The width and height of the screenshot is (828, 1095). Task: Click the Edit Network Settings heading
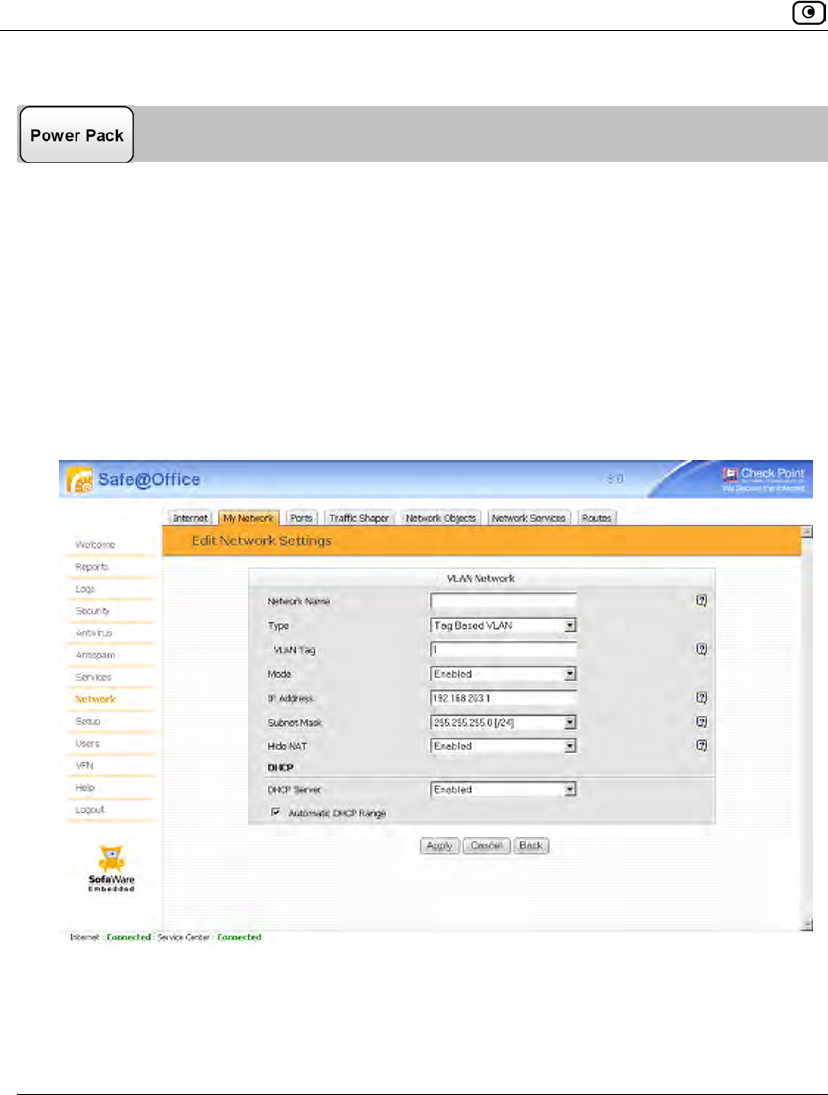pos(262,541)
